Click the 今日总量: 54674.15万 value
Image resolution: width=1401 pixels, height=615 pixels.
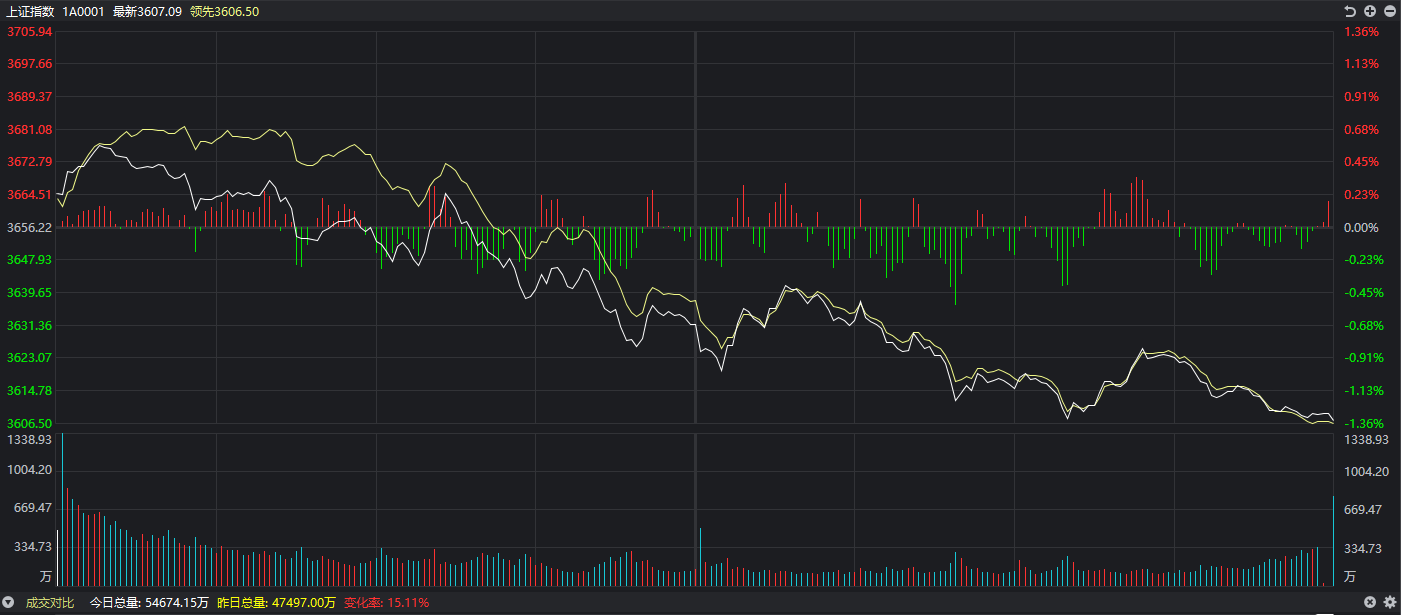coord(149,602)
